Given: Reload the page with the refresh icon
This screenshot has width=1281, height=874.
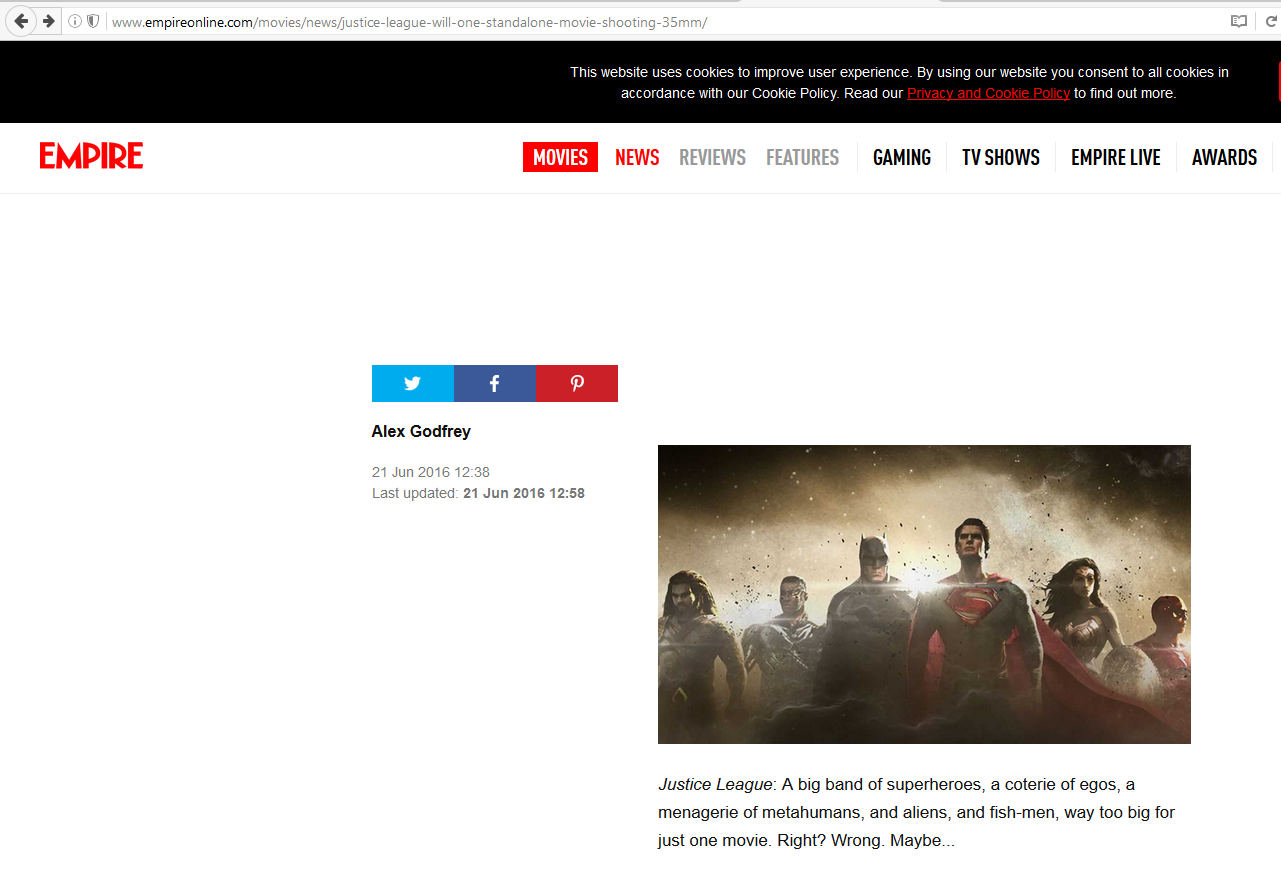Looking at the screenshot, I should click(1271, 21).
